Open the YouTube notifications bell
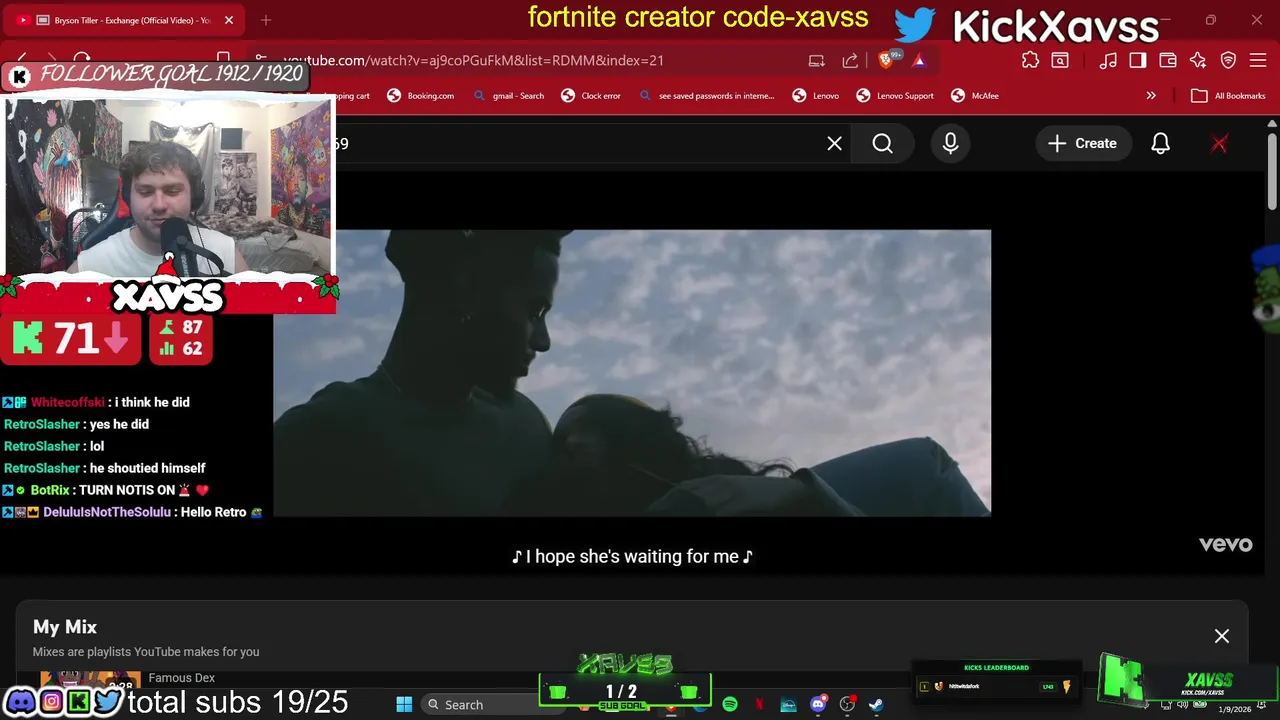The image size is (1280, 720). [1160, 143]
